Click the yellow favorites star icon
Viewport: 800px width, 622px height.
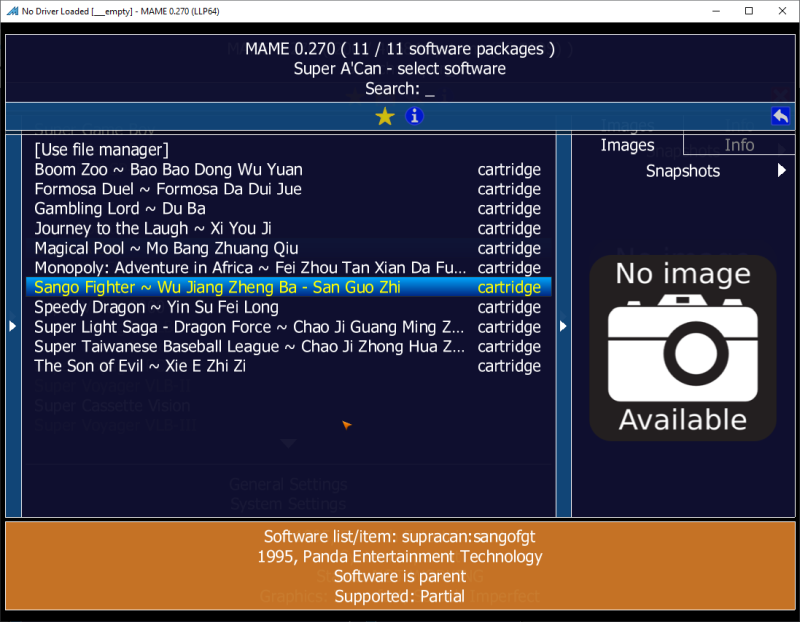pos(385,116)
